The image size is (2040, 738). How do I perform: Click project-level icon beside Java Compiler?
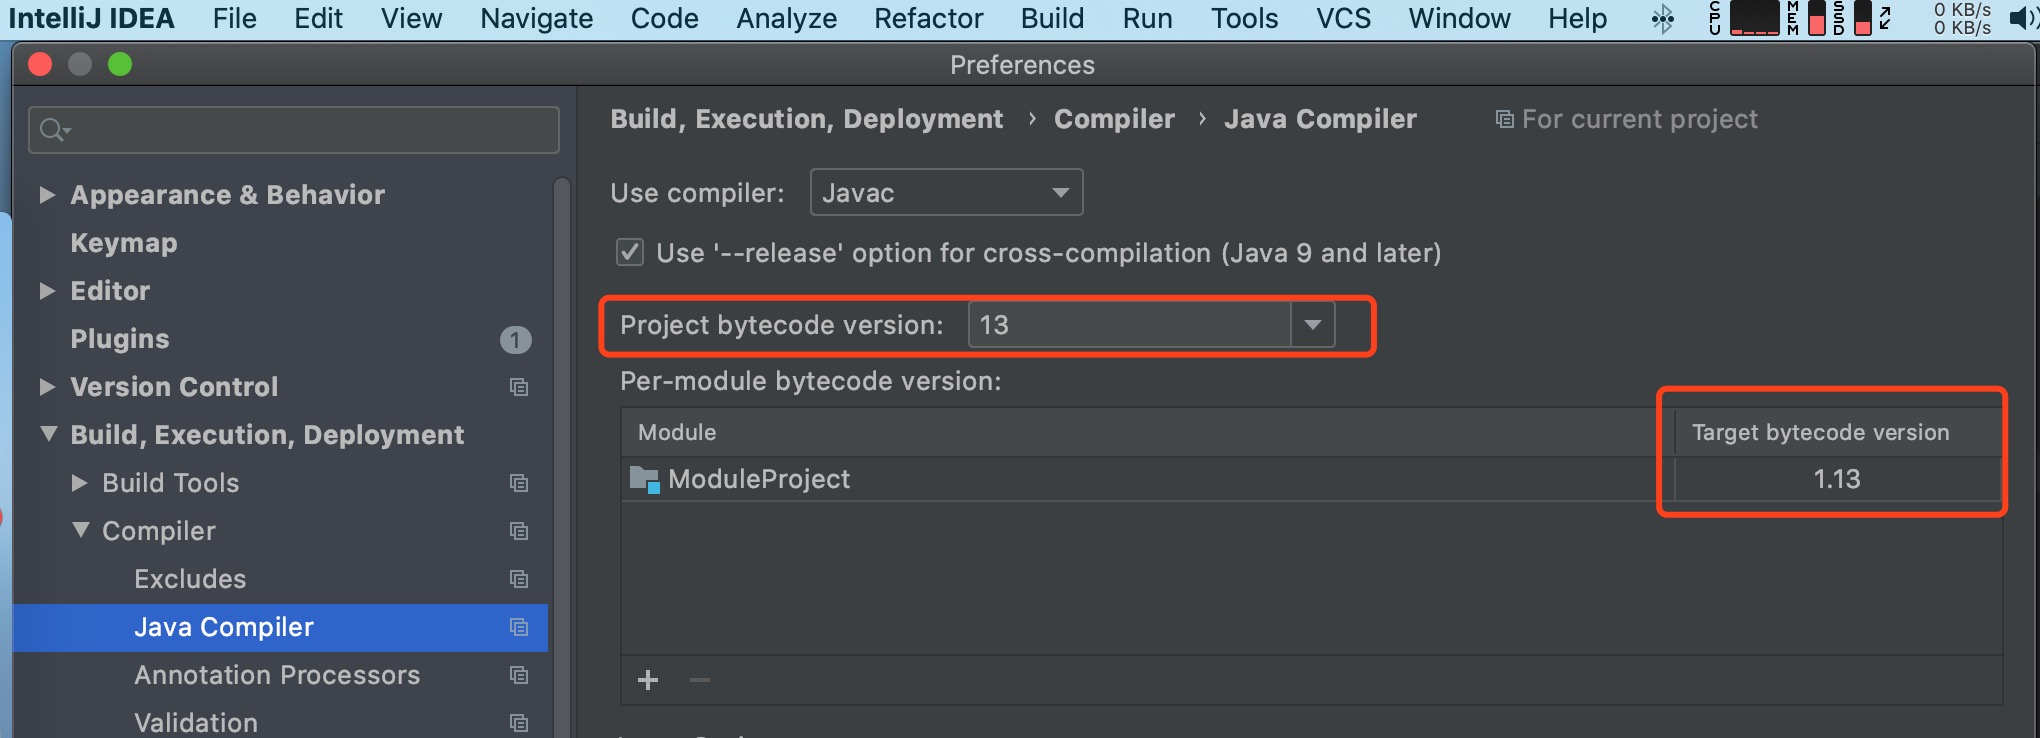coord(518,627)
